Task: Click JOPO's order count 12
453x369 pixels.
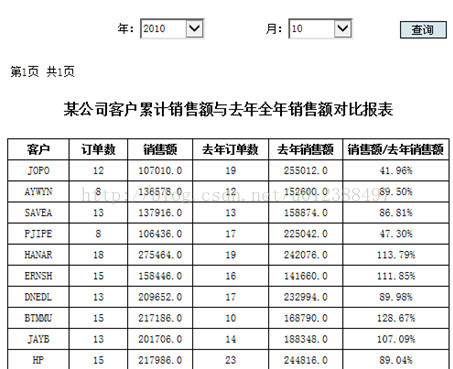Action: [98, 171]
